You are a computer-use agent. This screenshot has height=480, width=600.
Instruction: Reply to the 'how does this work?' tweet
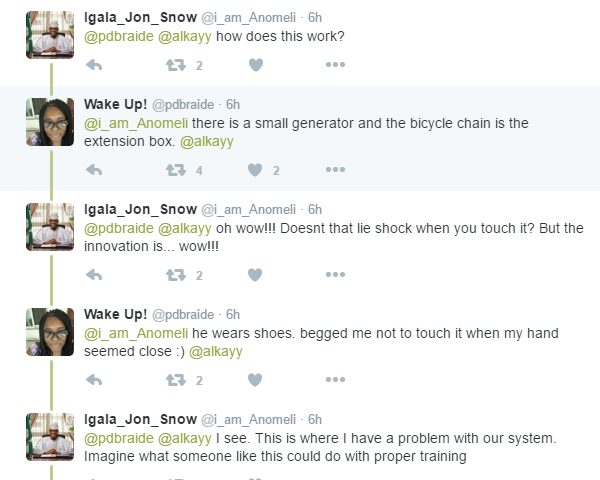[94, 65]
